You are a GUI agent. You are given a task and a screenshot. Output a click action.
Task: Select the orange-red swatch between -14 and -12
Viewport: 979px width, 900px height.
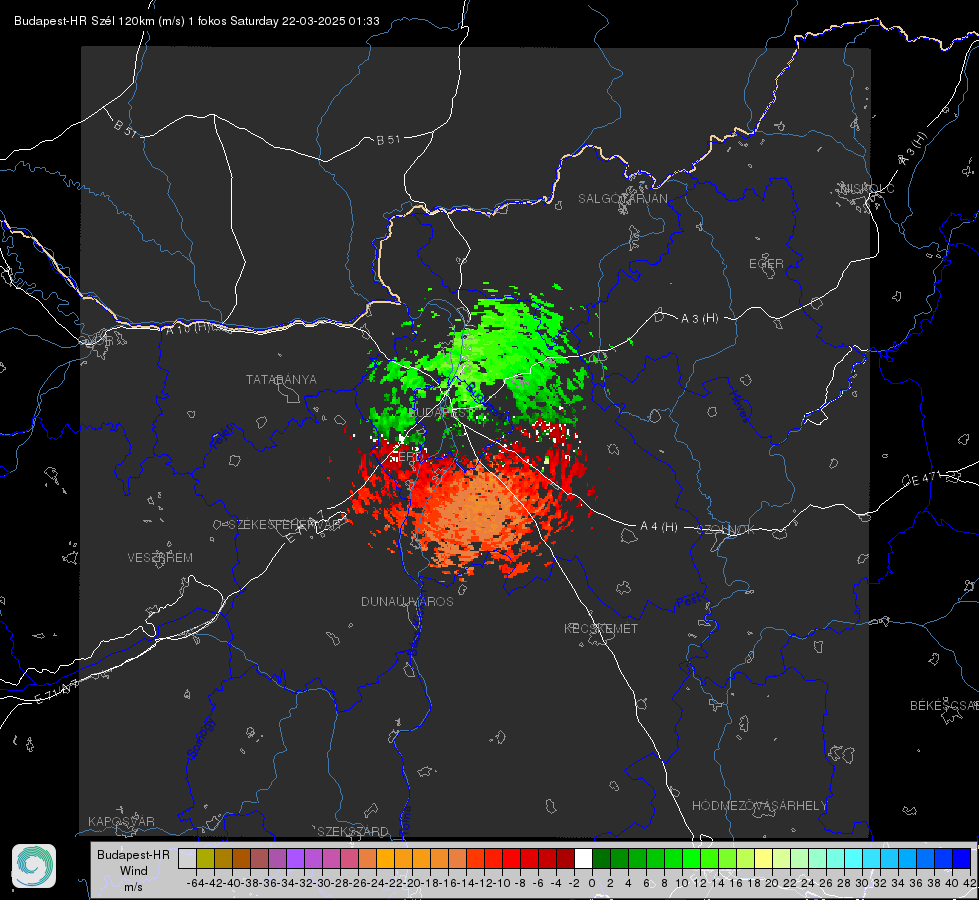pos(475,858)
